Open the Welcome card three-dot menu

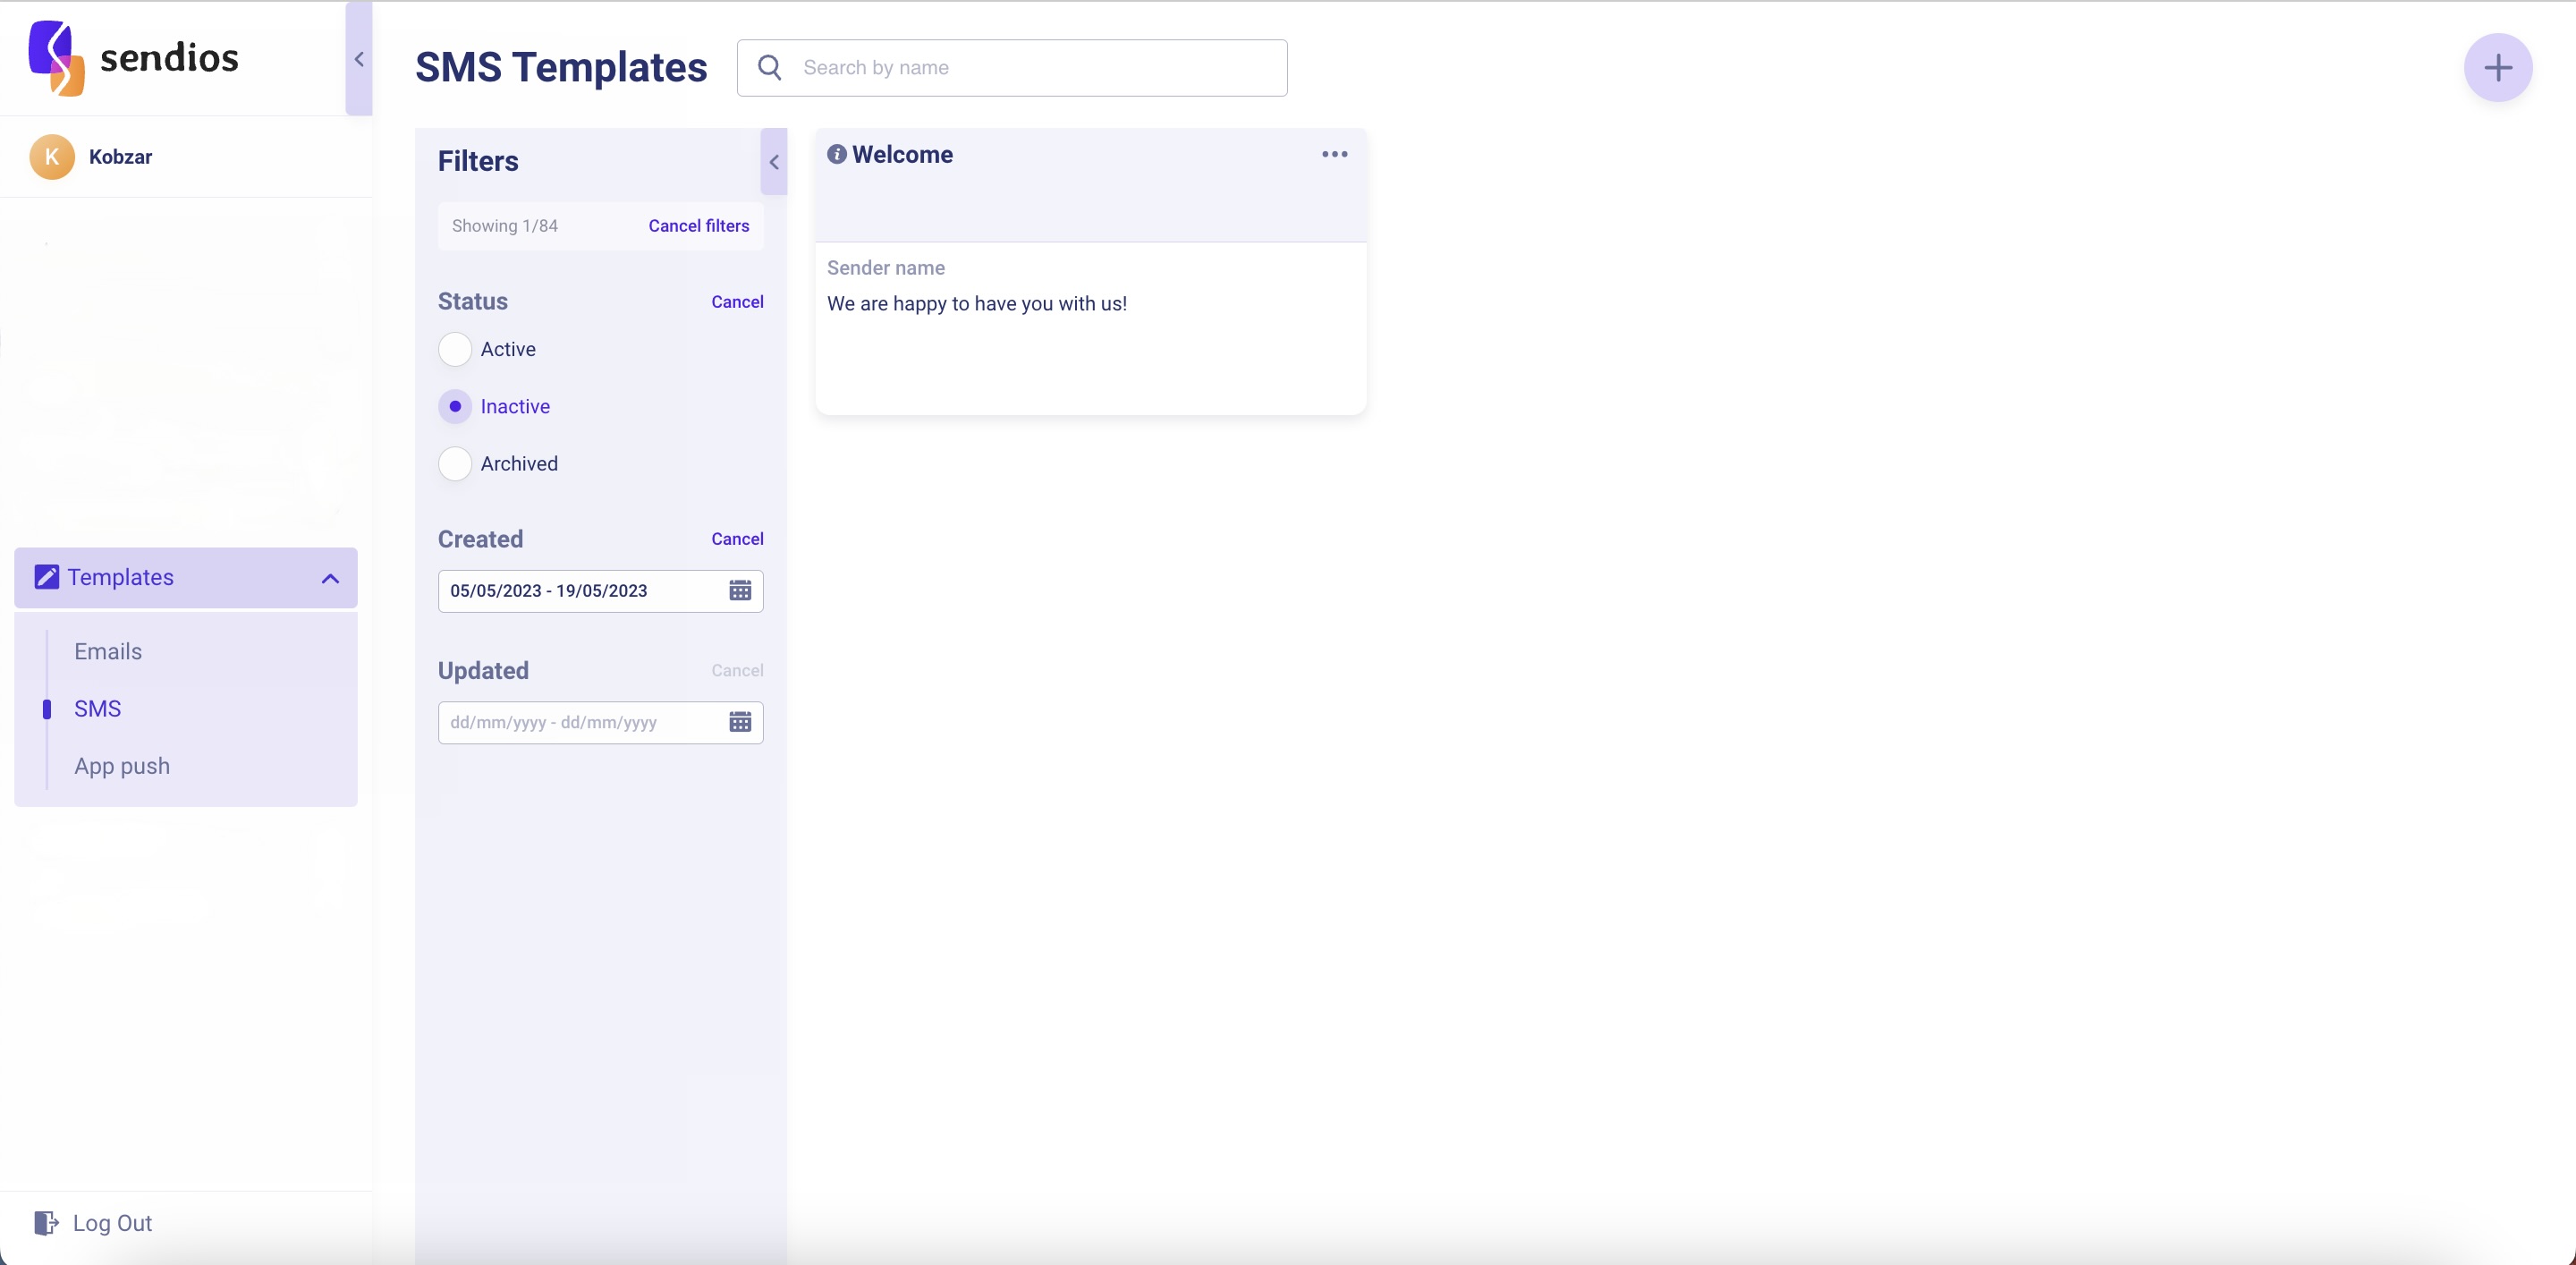click(x=1334, y=154)
